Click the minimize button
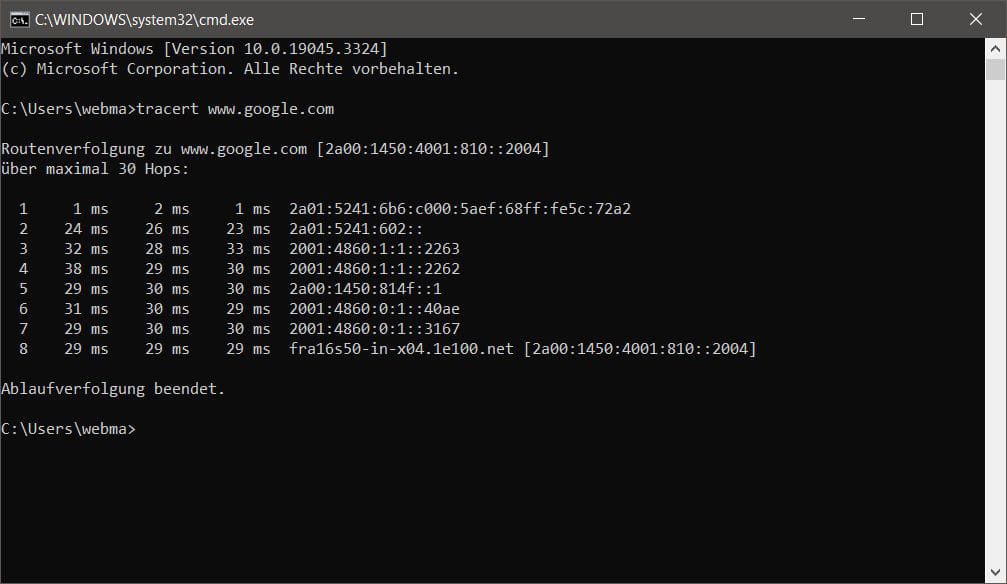The image size is (1007, 584). [x=860, y=19]
